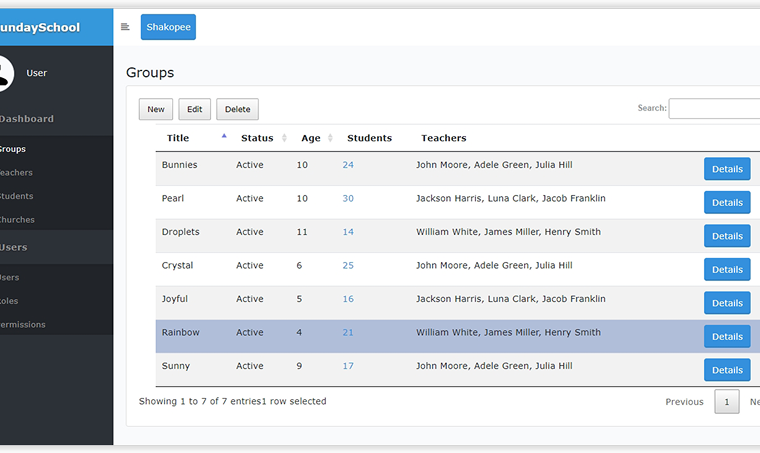Open Teachers page from sidebar

click(x=17, y=173)
